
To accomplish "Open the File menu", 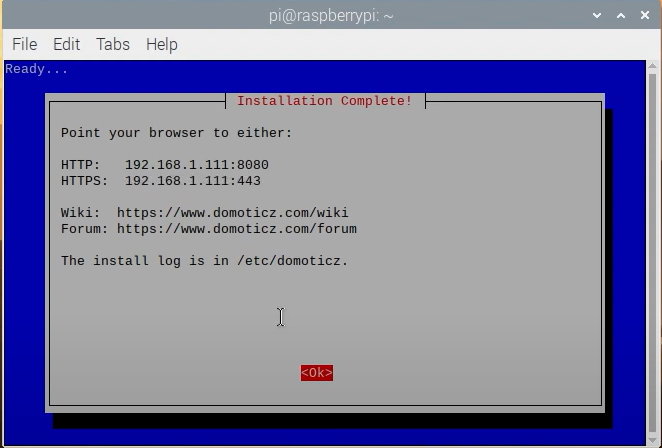I will pyautogui.click(x=24, y=44).
